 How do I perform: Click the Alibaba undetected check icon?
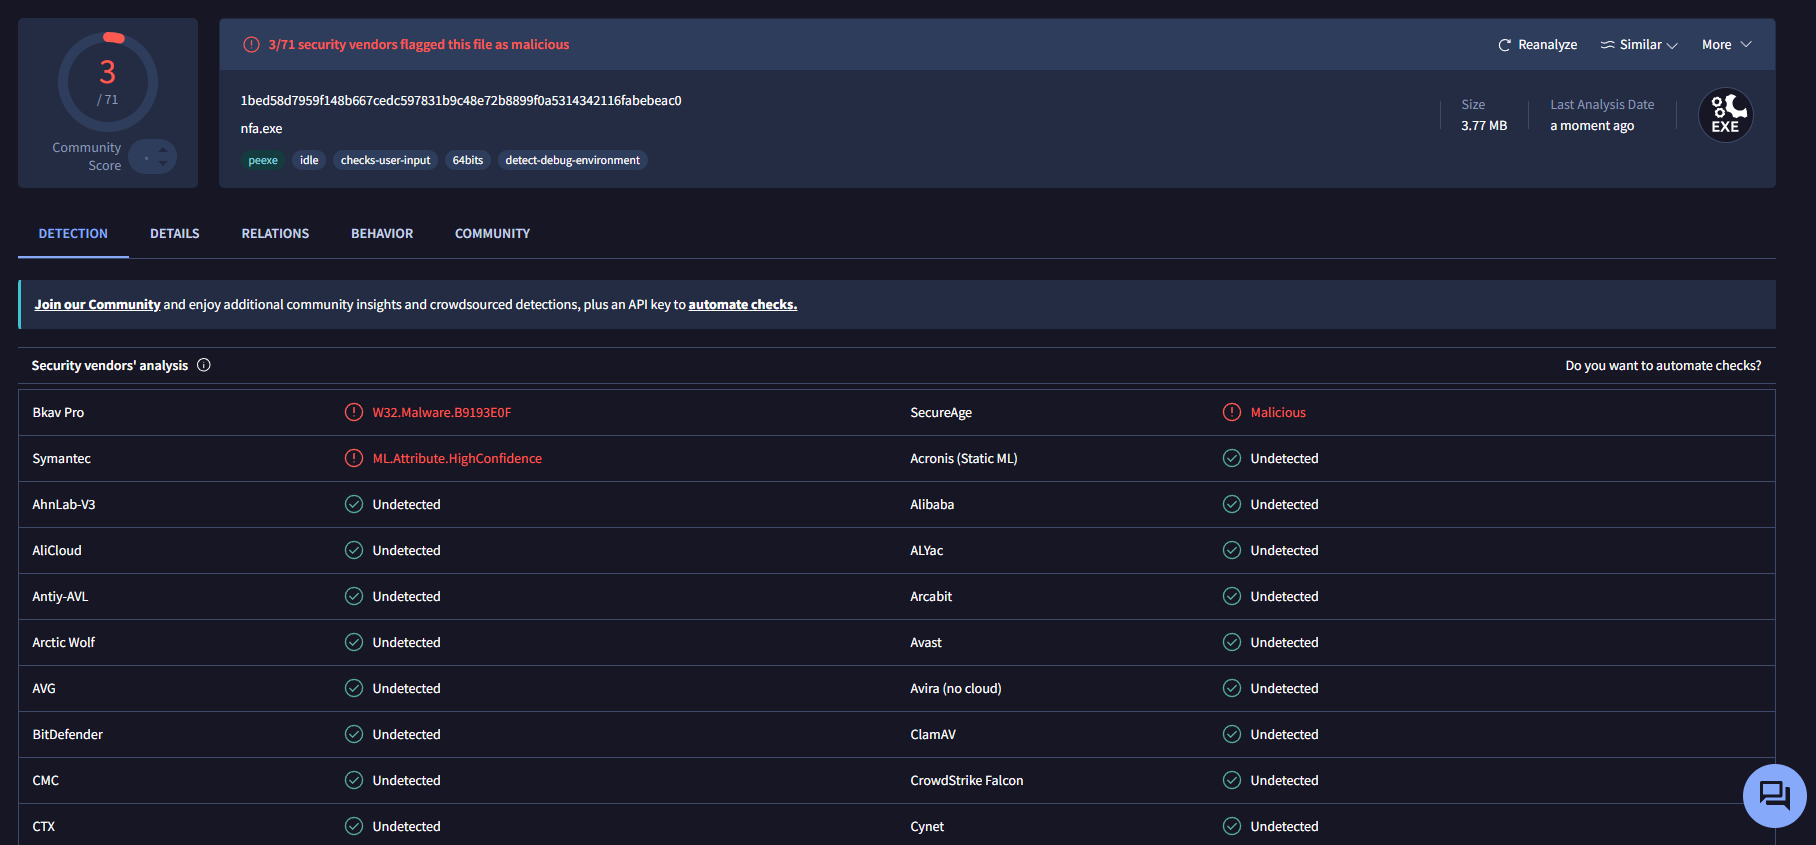(x=1232, y=504)
